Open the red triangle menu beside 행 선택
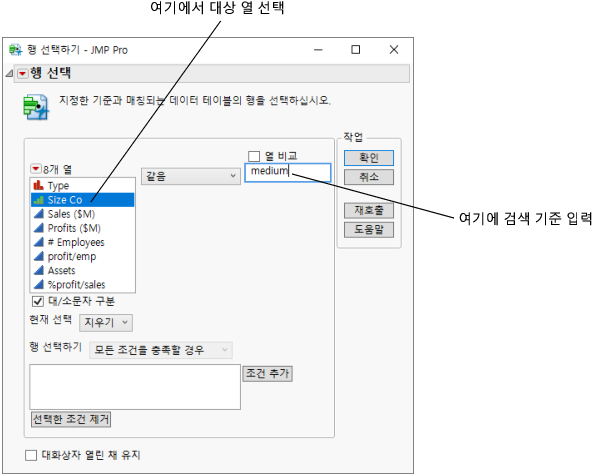 23,73
